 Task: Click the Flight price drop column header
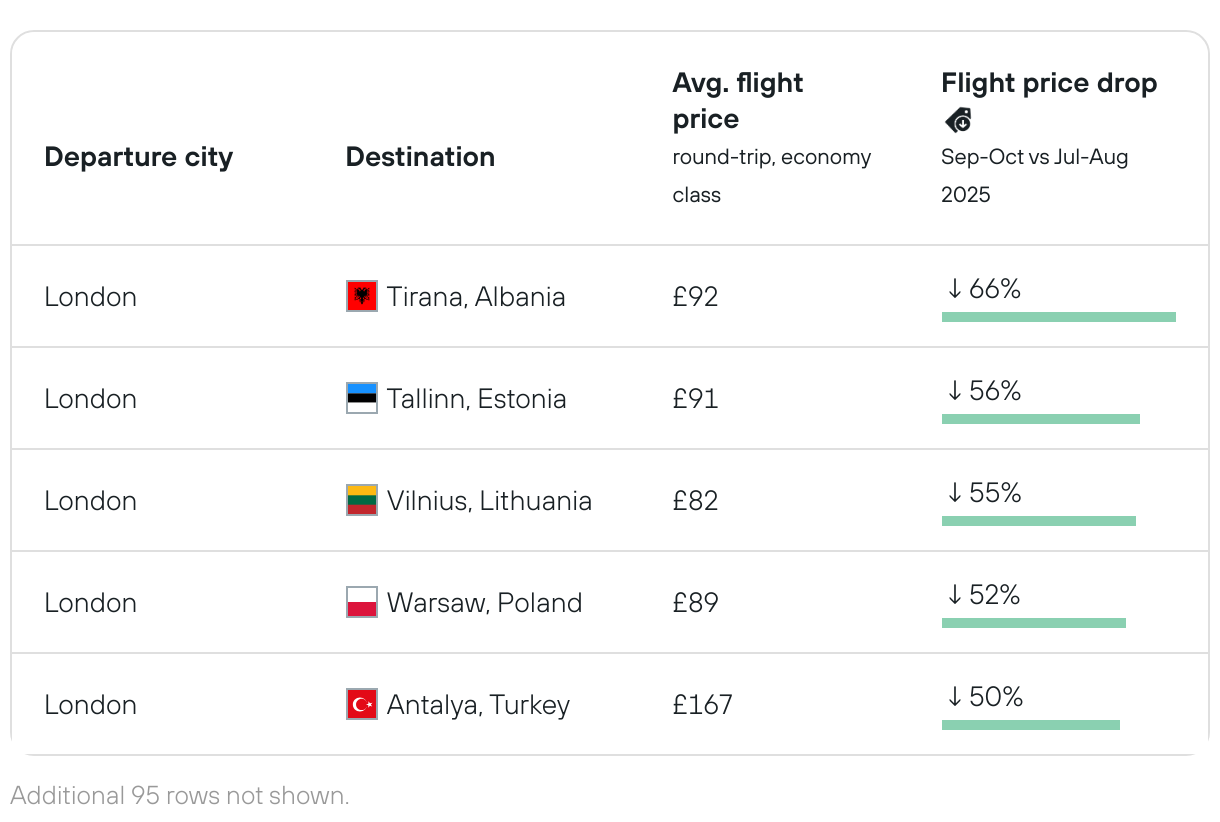click(x=1048, y=84)
